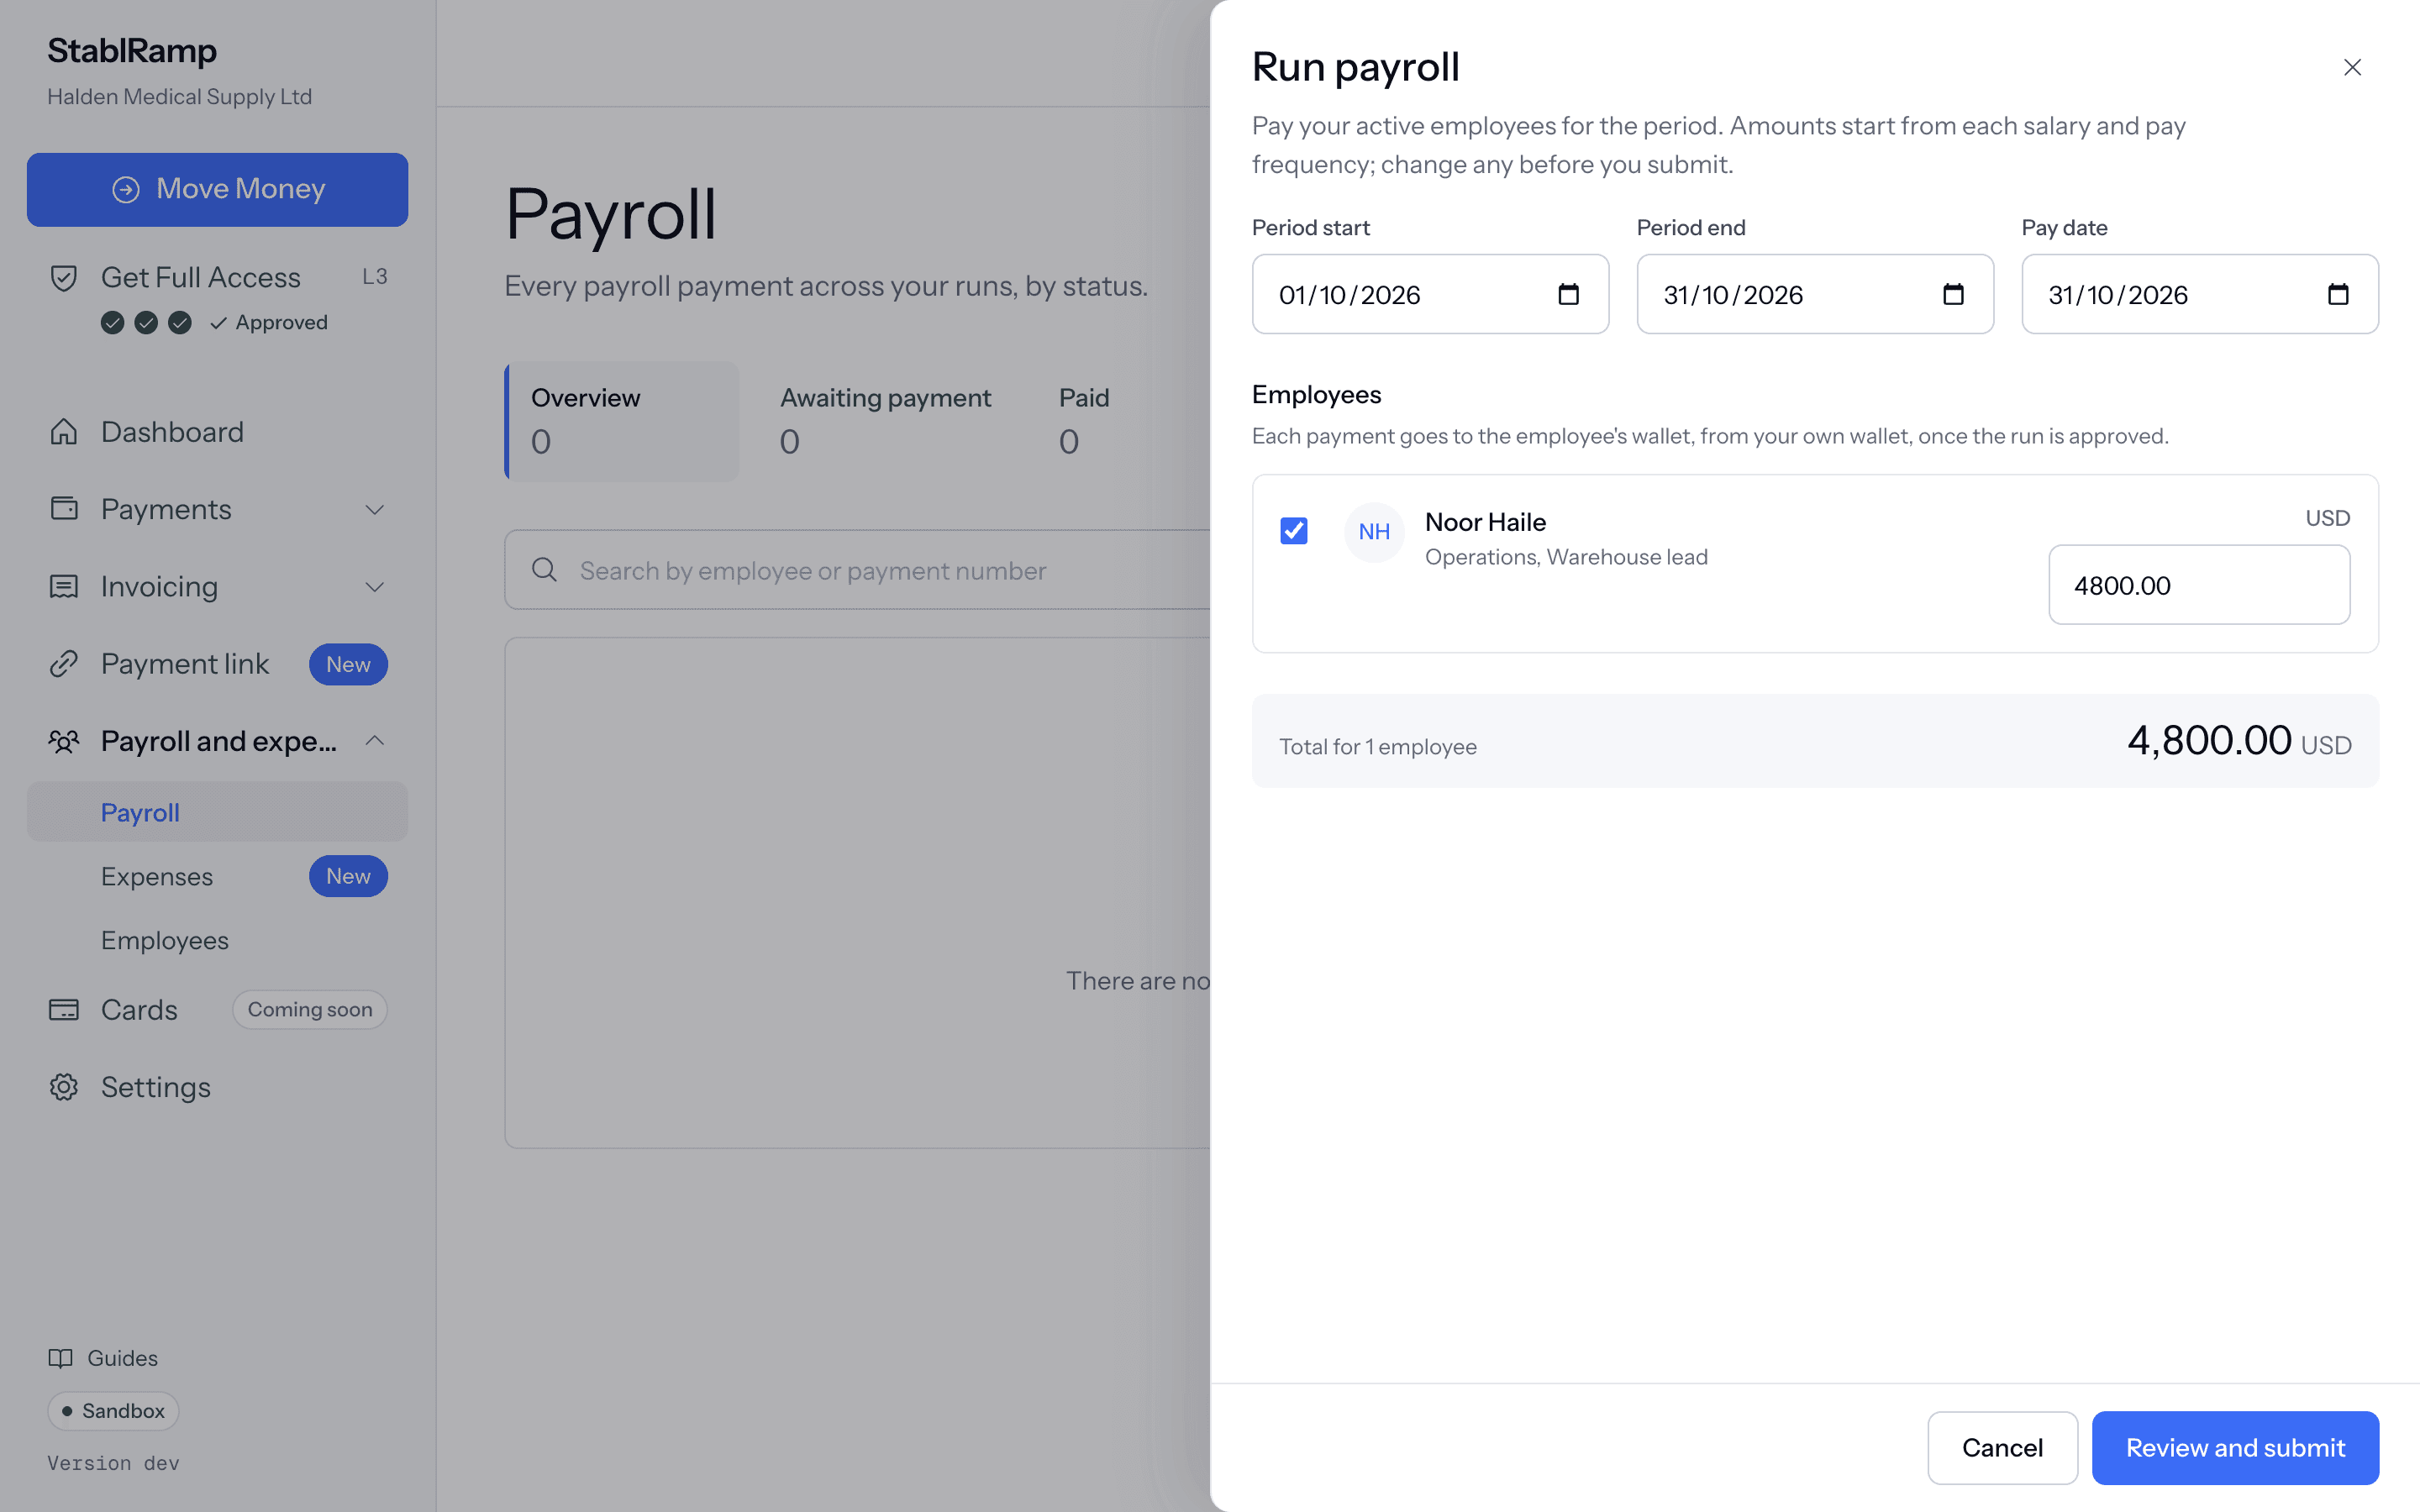Image resolution: width=2420 pixels, height=1512 pixels.
Task: Click the Sandbox environment badge
Action: [x=113, y=1411]
